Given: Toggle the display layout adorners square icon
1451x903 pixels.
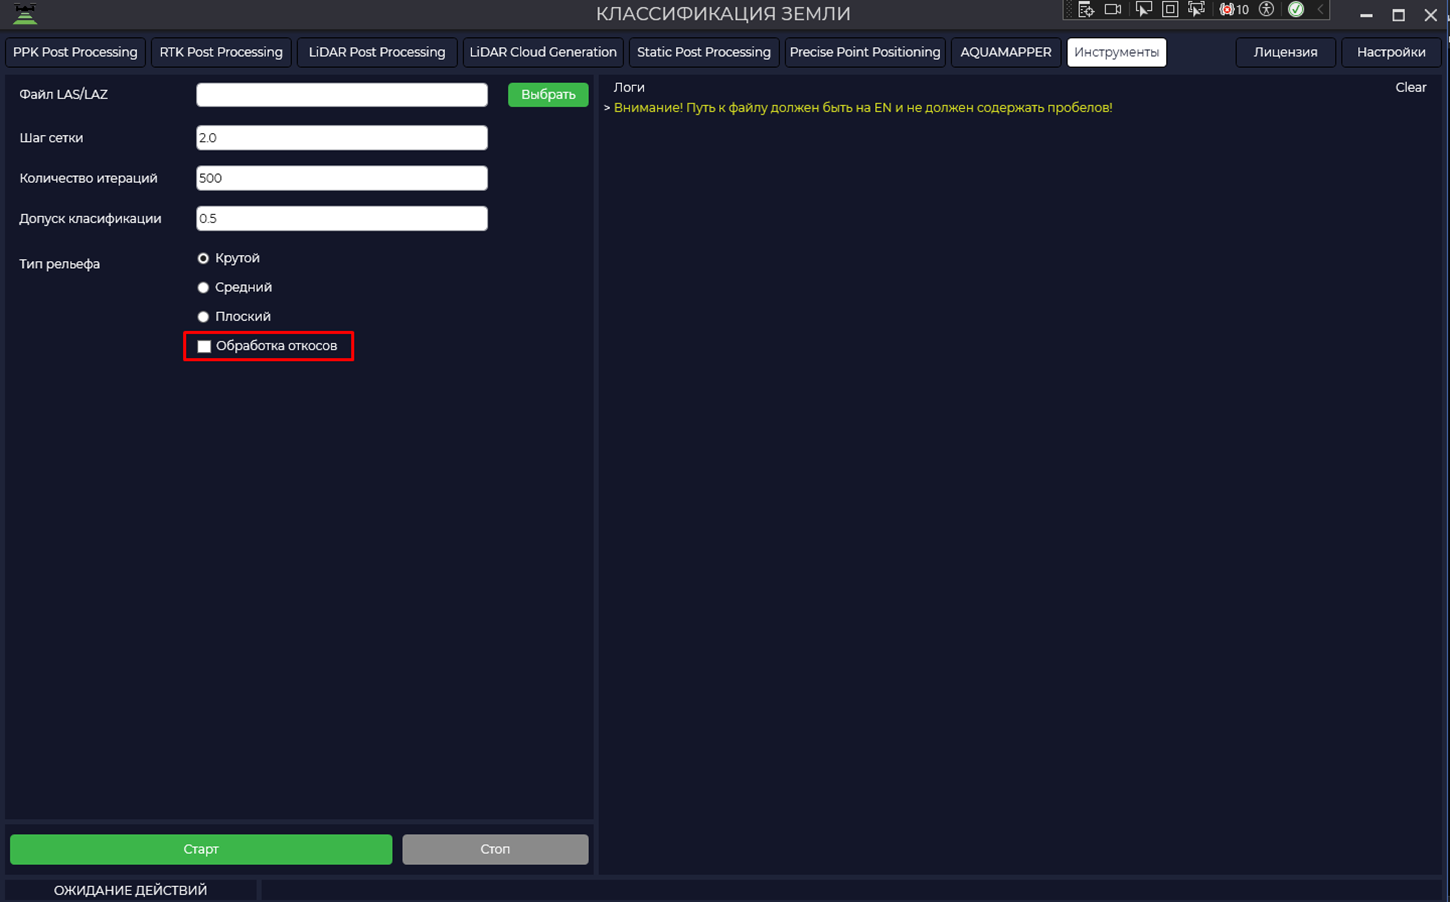Looking at the screenshot, I should pos(1170,10).
